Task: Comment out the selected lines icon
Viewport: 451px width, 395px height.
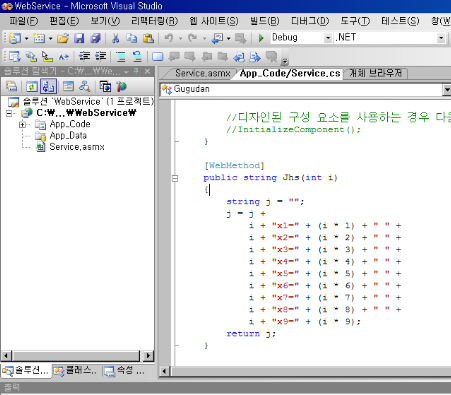Action: click(121, 57)
